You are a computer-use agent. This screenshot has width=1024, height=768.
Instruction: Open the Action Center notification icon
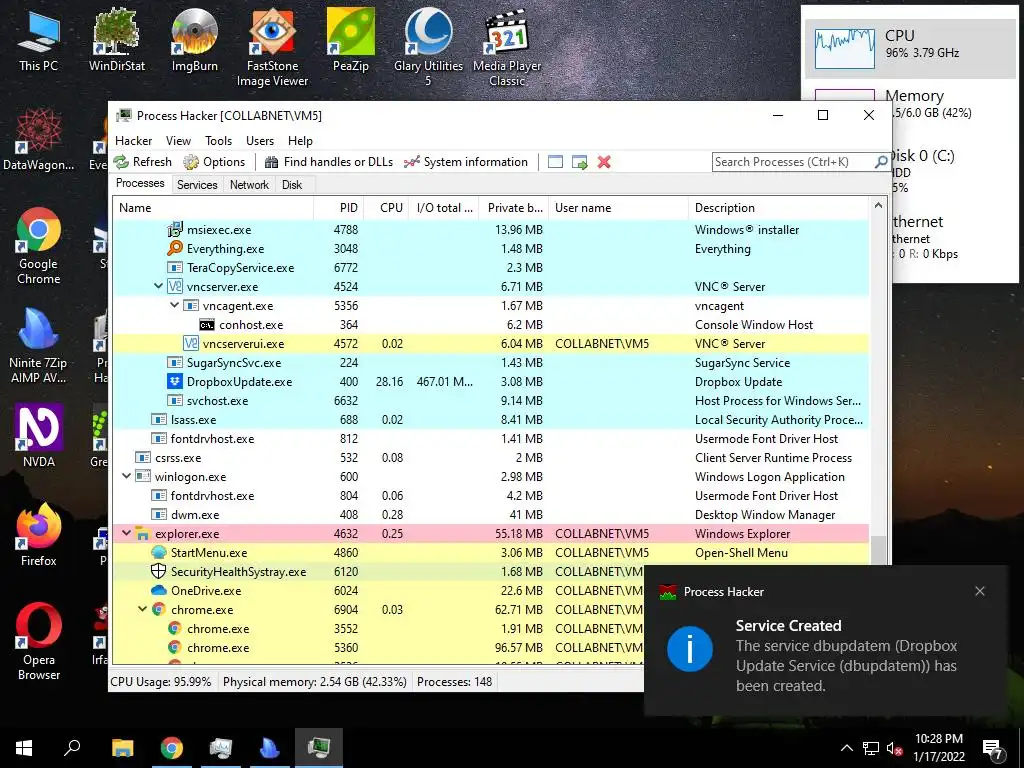pyautogui.click(x=993, y=748)
